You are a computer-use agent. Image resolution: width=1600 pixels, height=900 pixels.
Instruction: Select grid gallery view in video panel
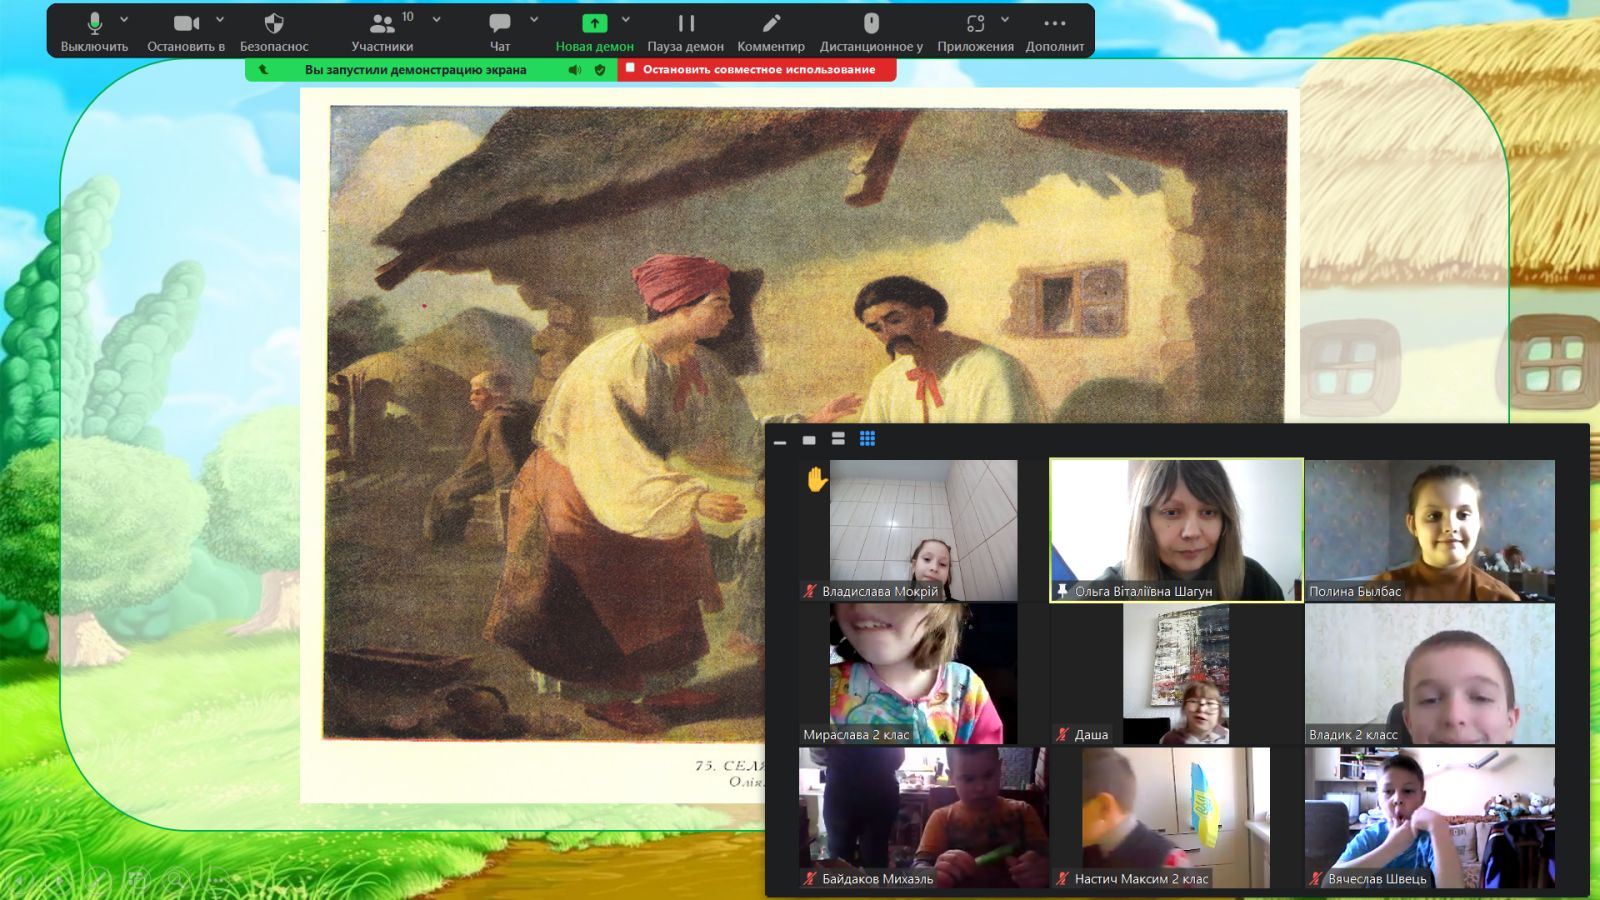867,439
